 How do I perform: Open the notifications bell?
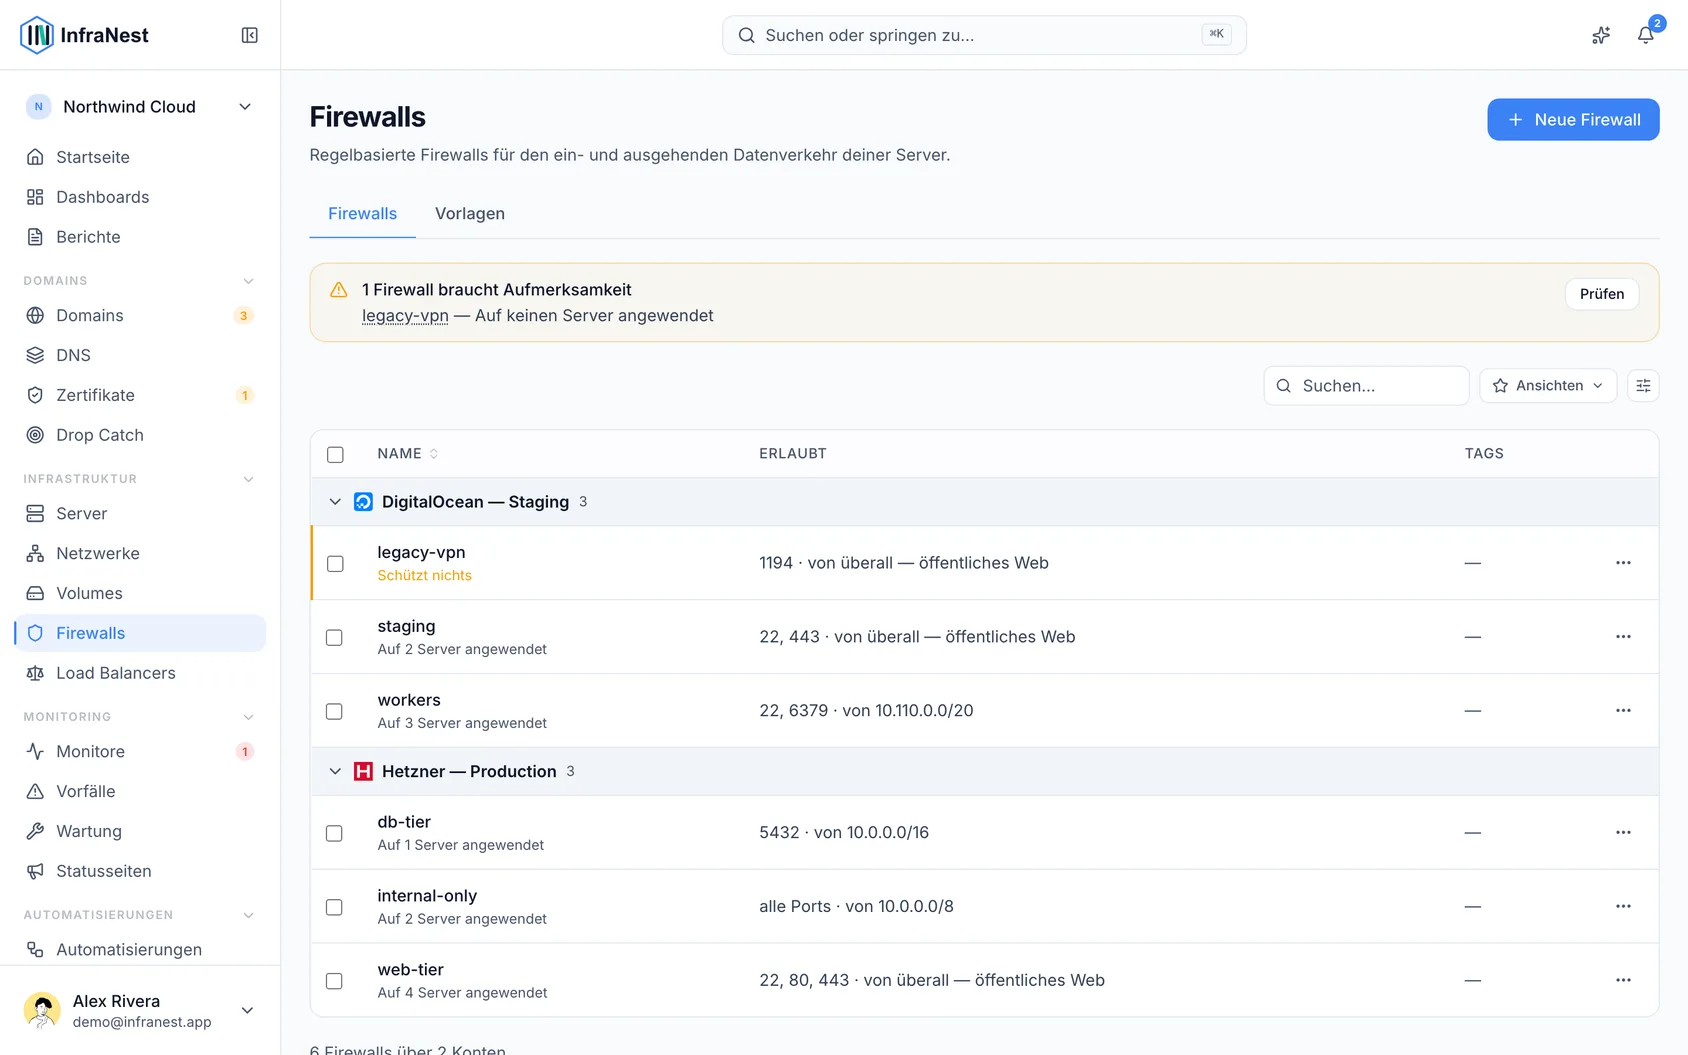pos(1645,35)
